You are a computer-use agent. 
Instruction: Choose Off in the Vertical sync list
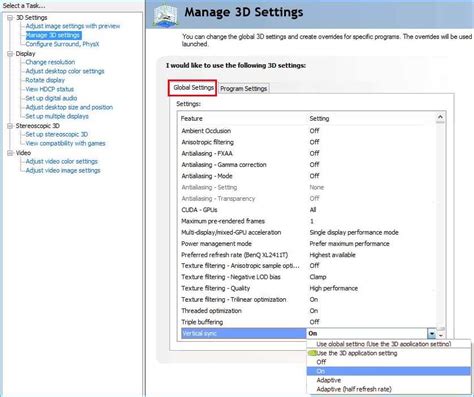click(321, 362)
